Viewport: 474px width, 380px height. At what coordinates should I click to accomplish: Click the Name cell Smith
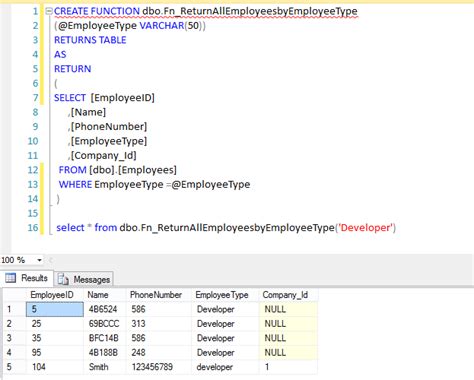pyautogui.click(x=105, y=367)
